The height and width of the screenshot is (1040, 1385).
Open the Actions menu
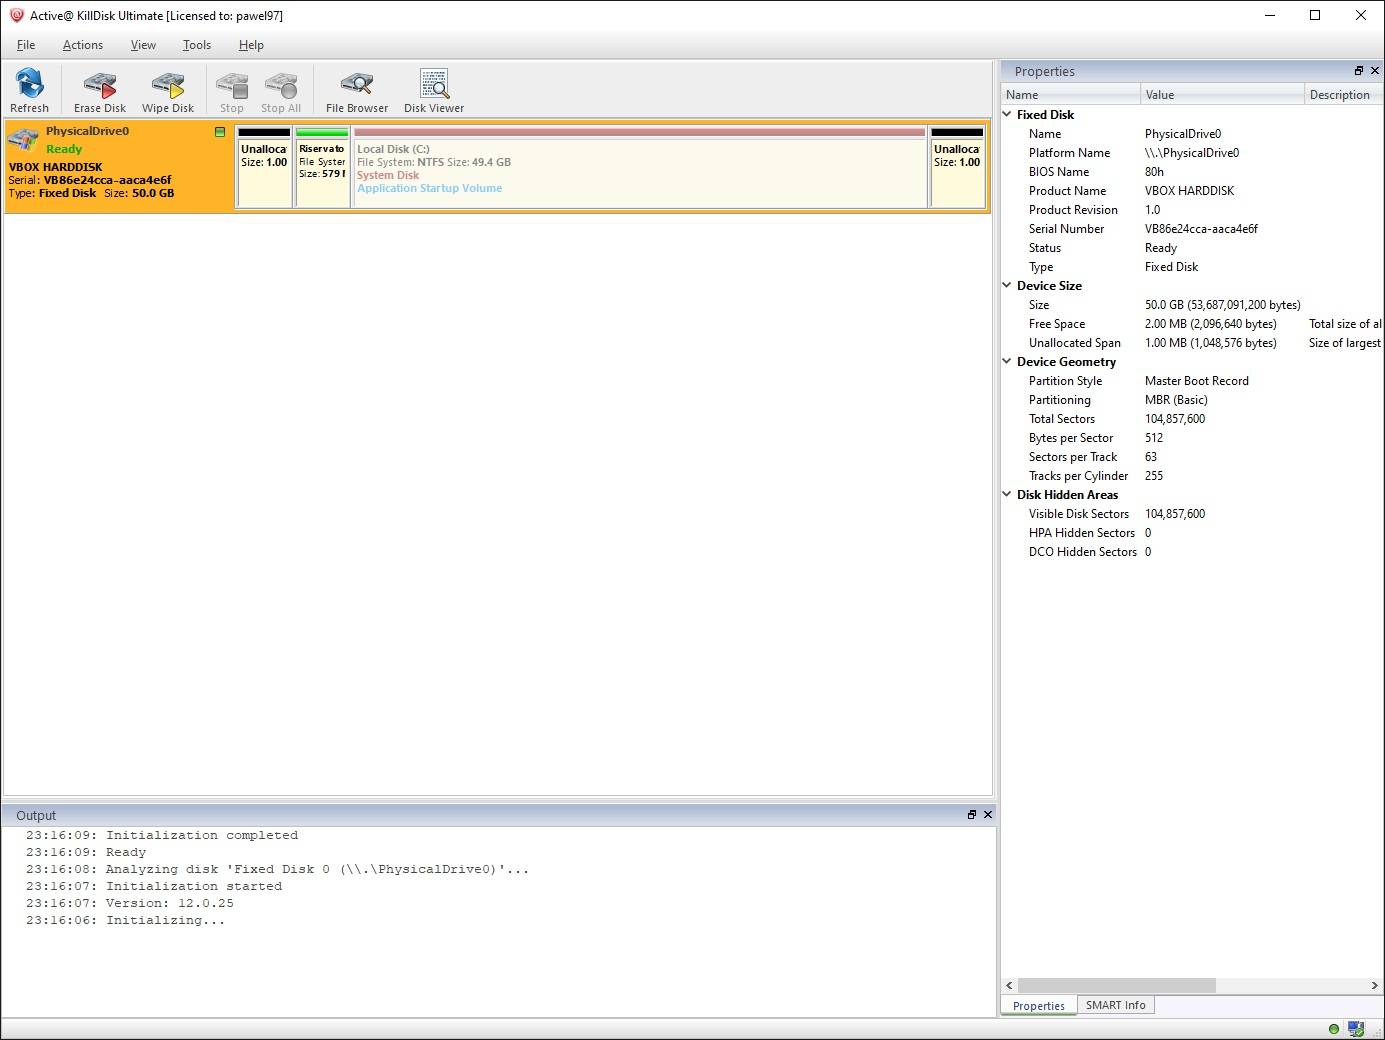[x=82, y=45]
